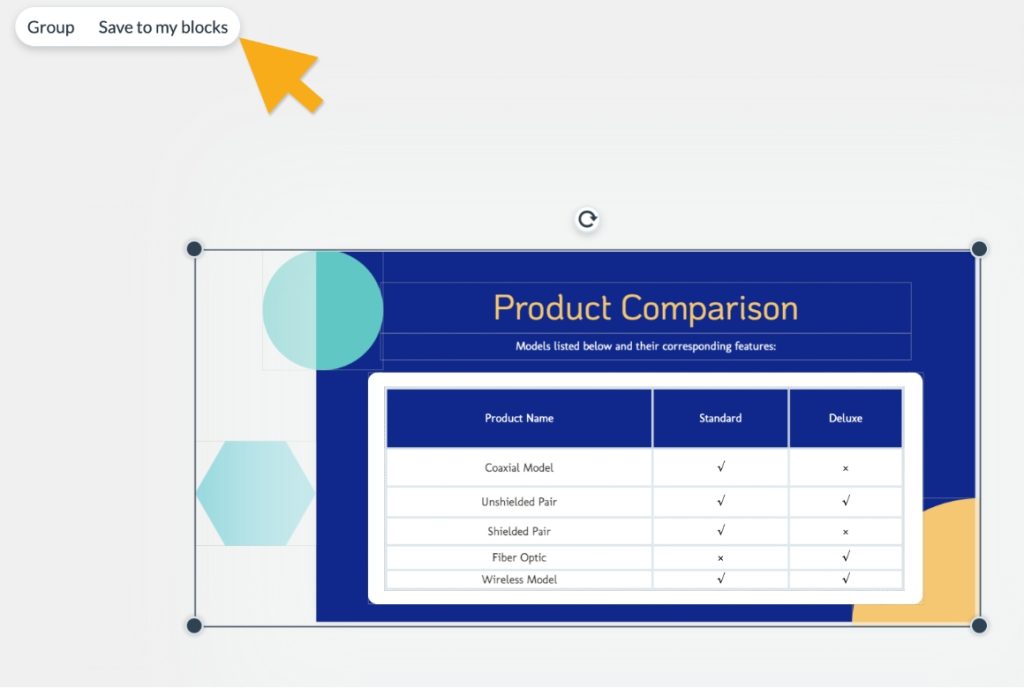Image resolution: width=1024 pixels, height=689 pixels.
Task: Click the rotate handle above the slide
Action: click(x=586, y=219)
